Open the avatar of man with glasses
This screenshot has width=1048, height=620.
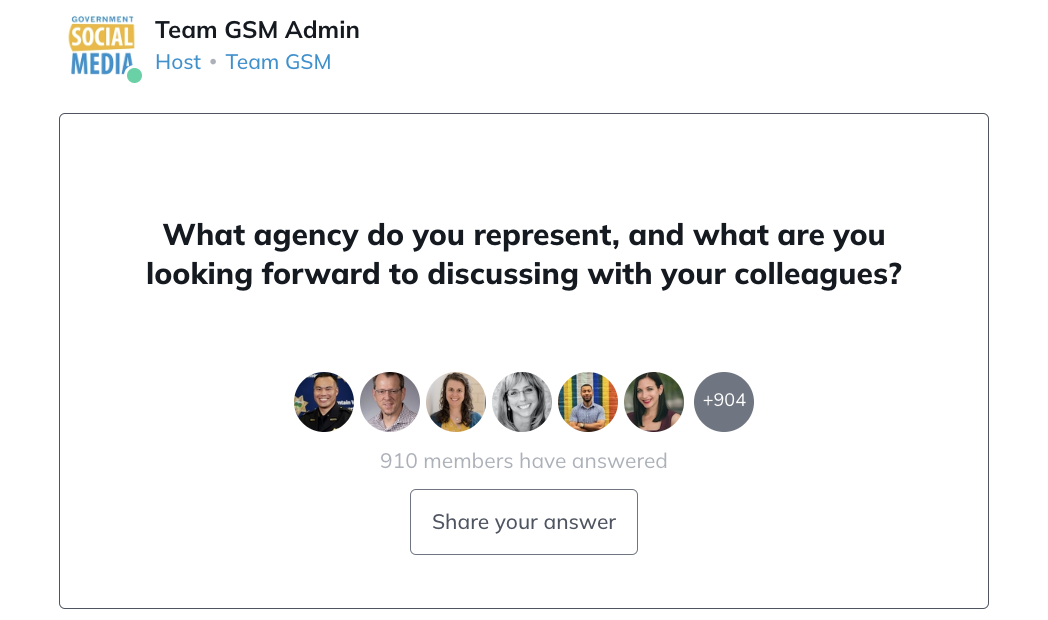click(x=390, y=402)
